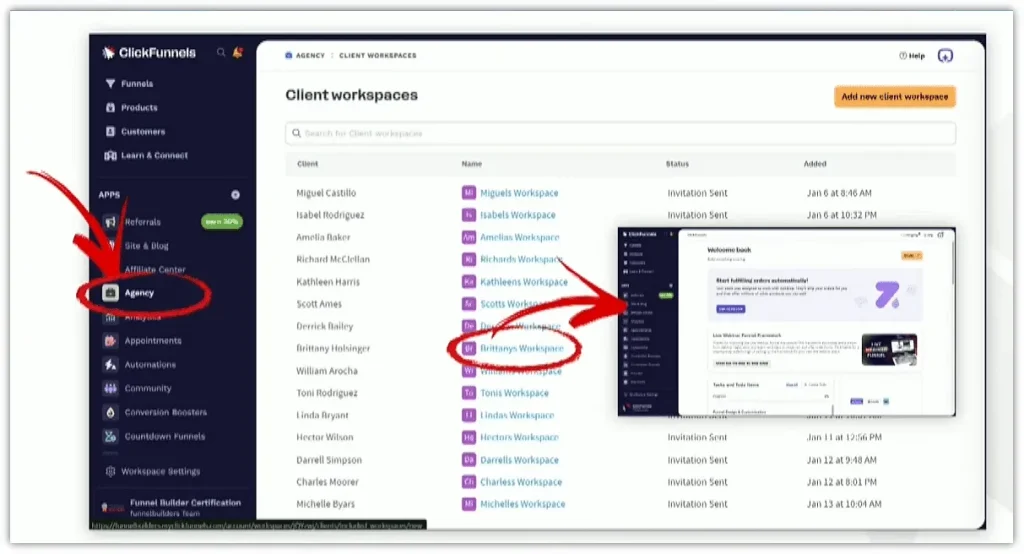Open the notification bell icon
Image resolution: width=1024 pixels, height=554 pixels.
point(237,53)
